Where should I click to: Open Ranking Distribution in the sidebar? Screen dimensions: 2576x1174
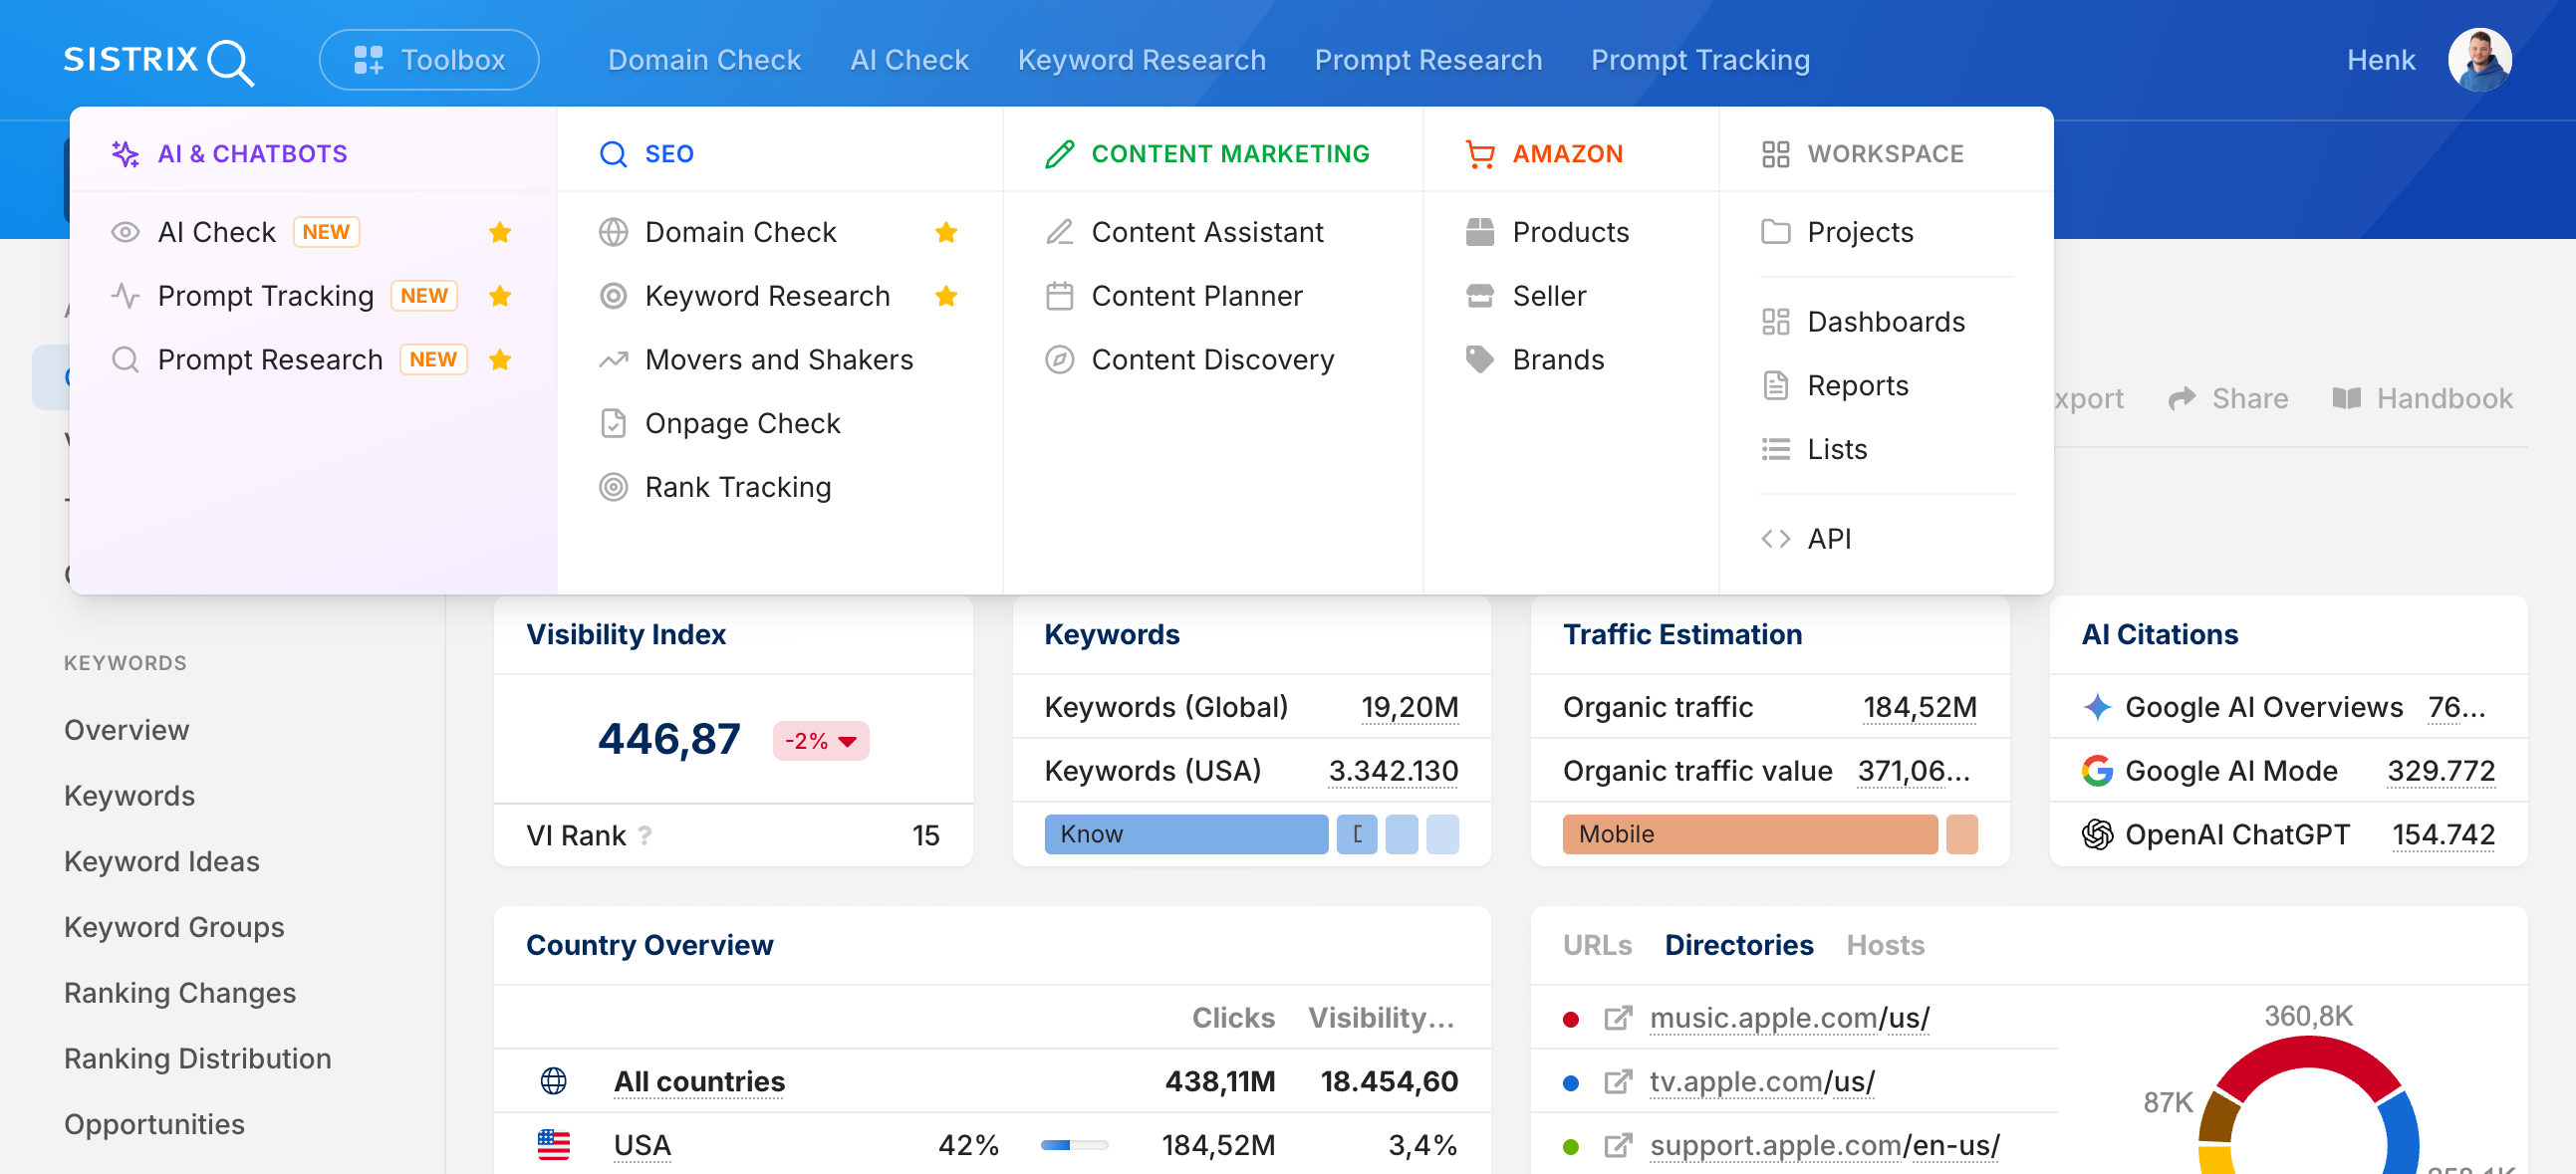pyautogui.click(x=198, y=1060)
